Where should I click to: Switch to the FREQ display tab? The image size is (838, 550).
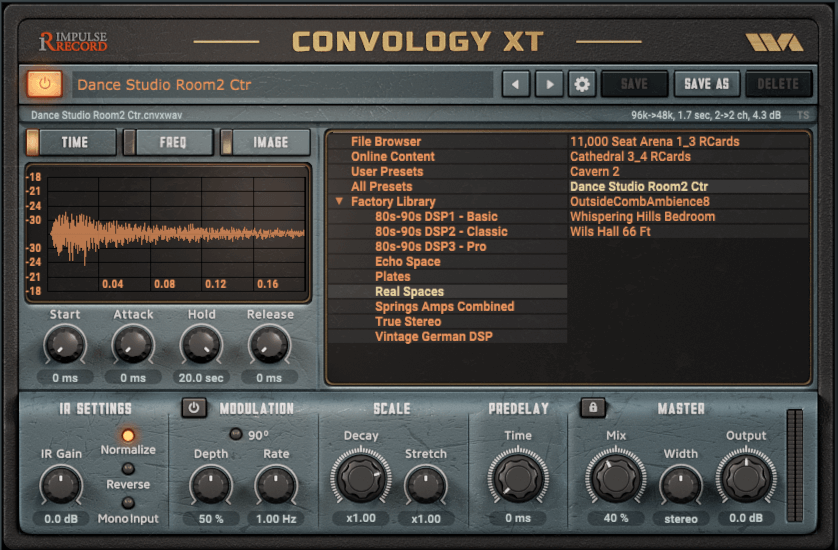point(170,143)
